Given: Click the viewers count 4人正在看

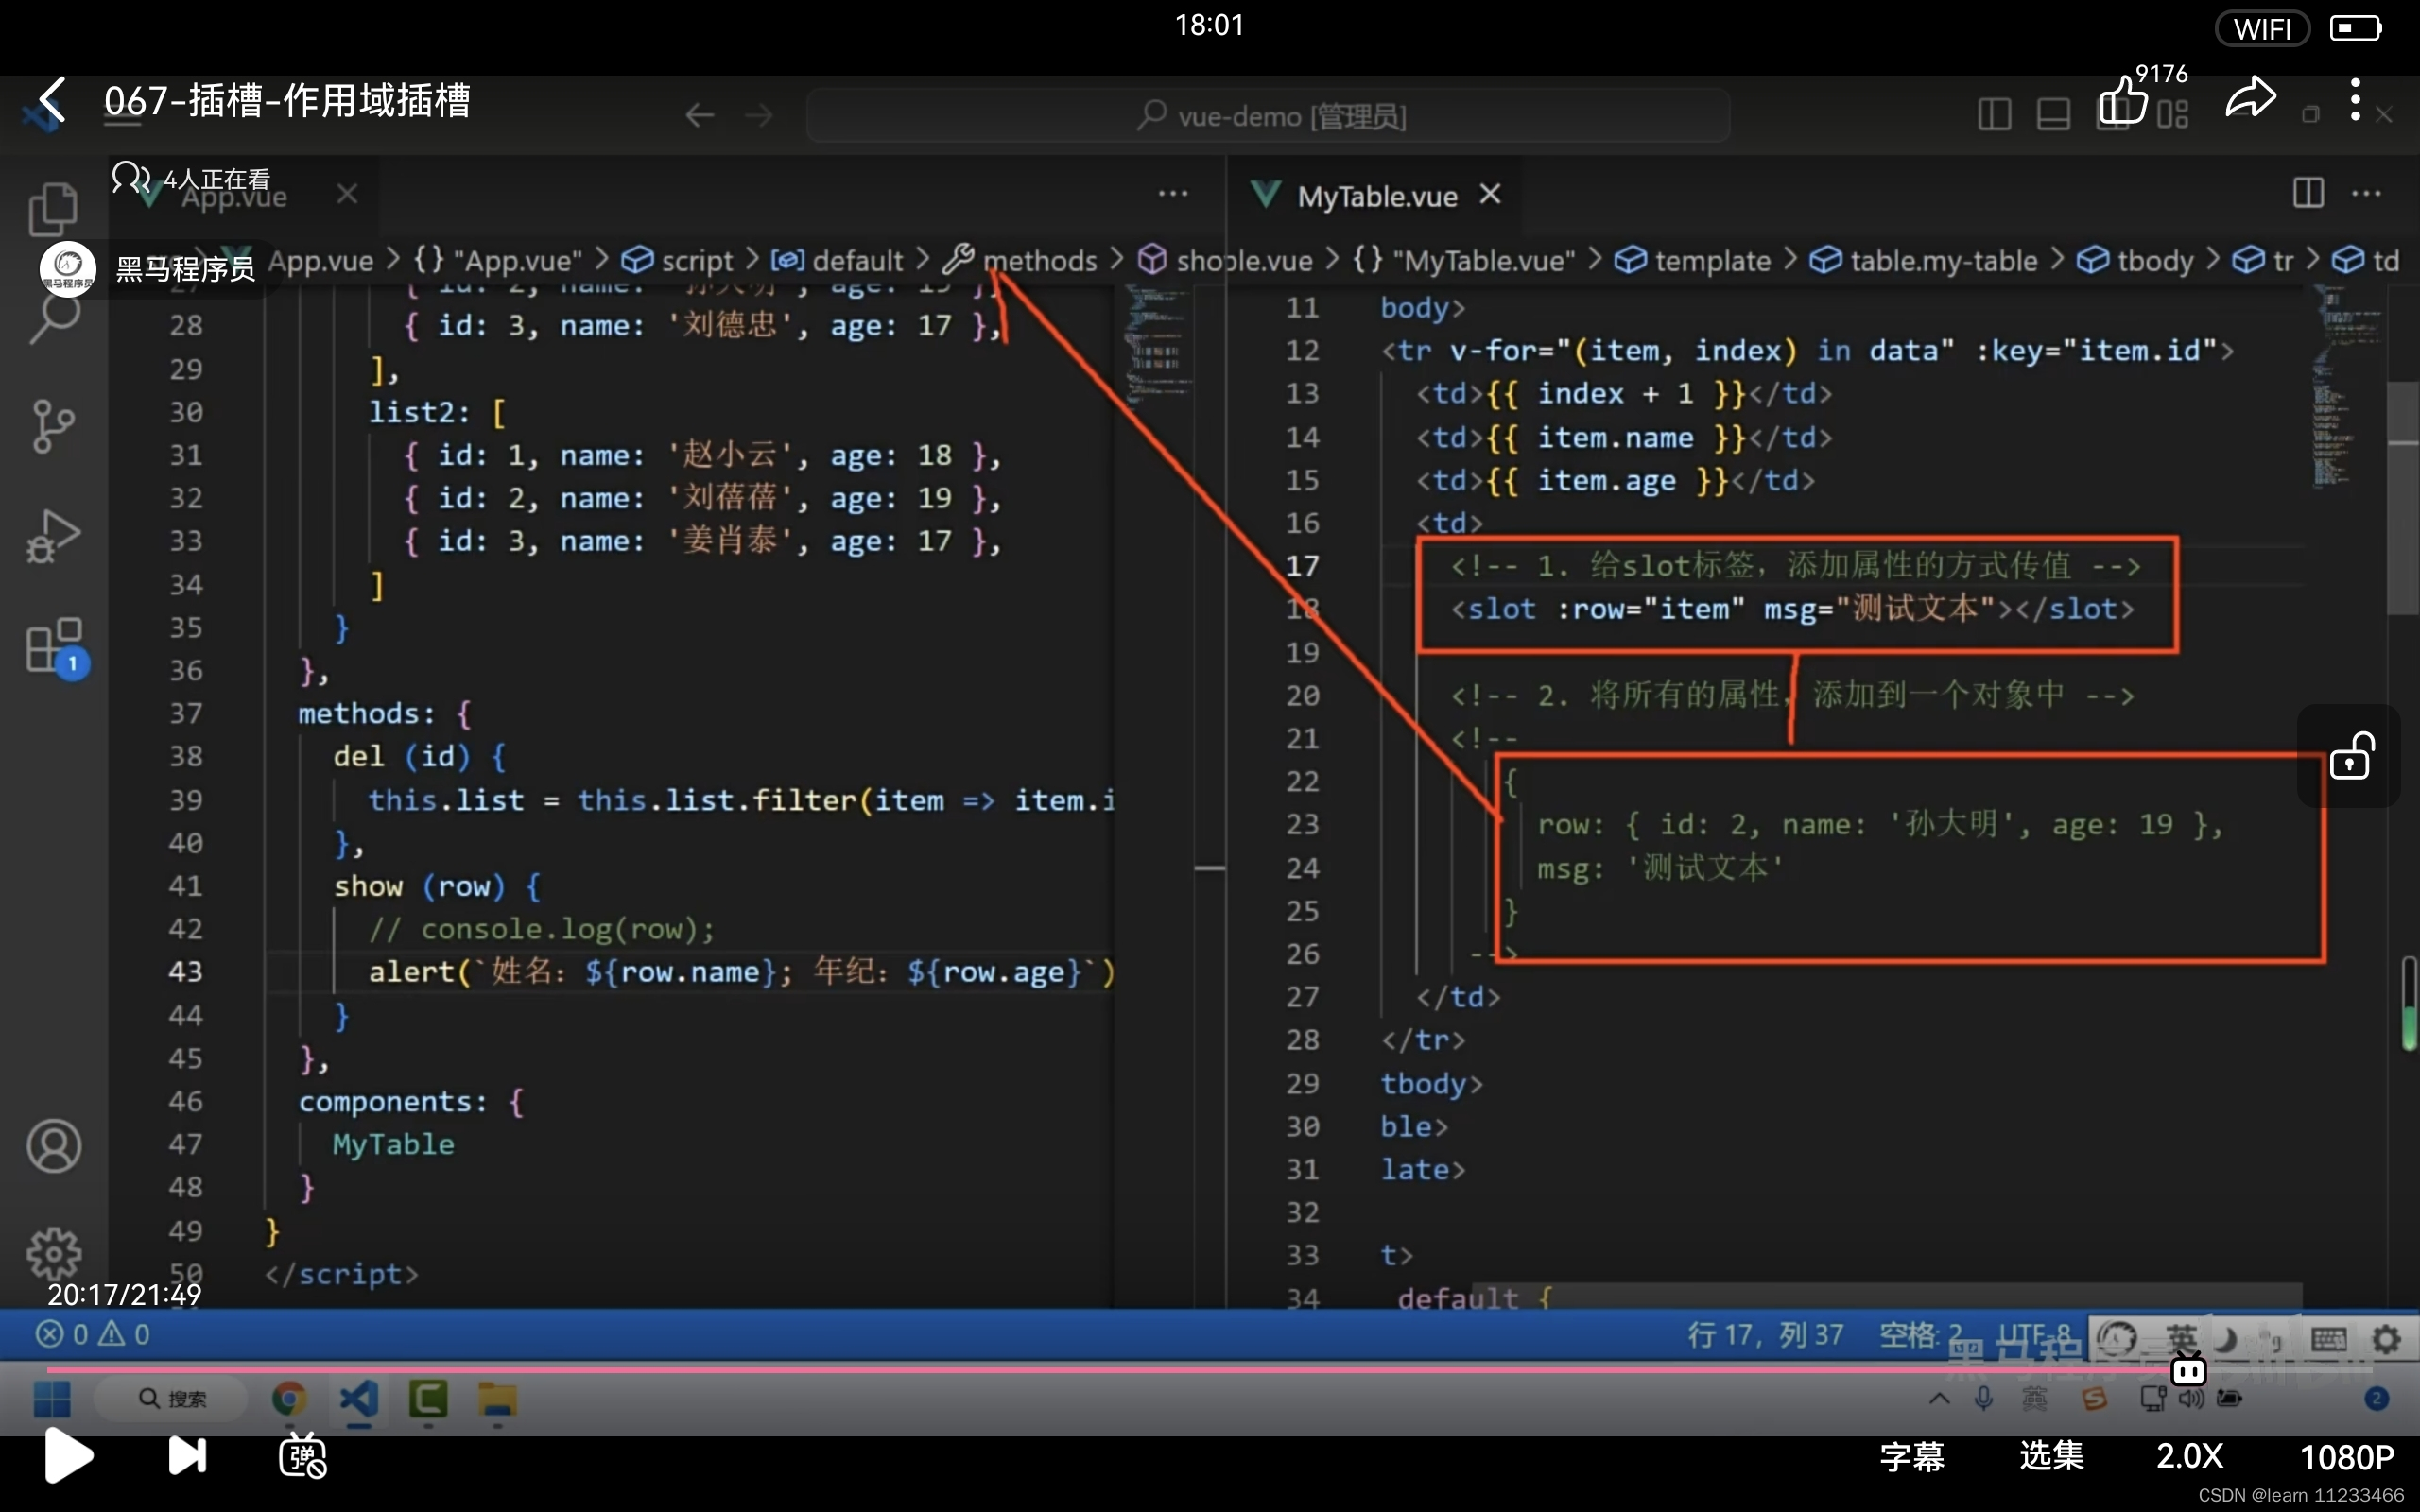Looking at the screenshot, I should pyautogui.click(x=191, y=179).
